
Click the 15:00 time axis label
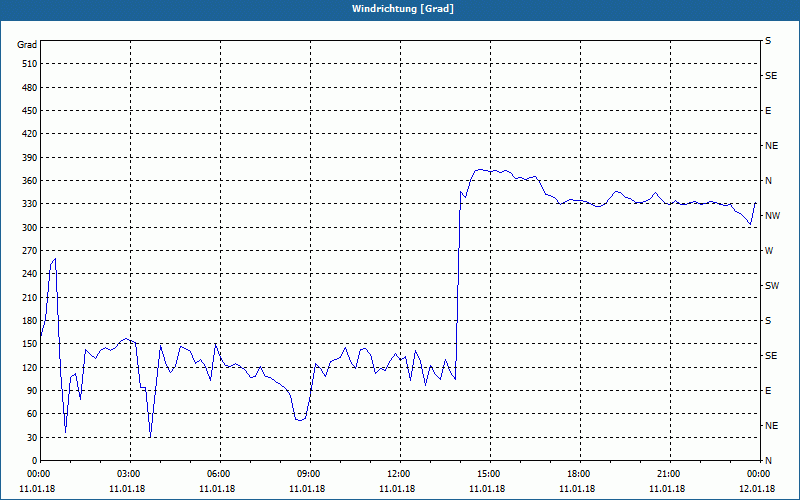click(490, 473)
